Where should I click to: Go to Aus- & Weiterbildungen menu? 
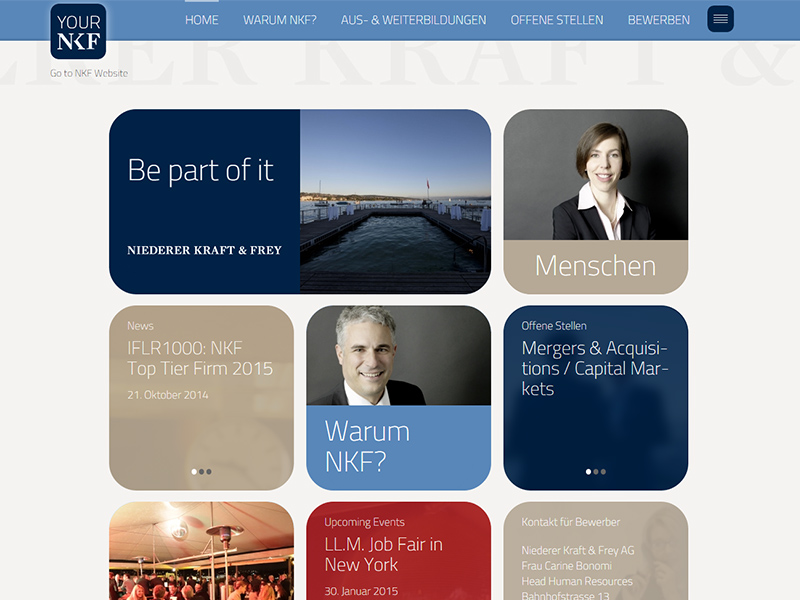[413, 20]
